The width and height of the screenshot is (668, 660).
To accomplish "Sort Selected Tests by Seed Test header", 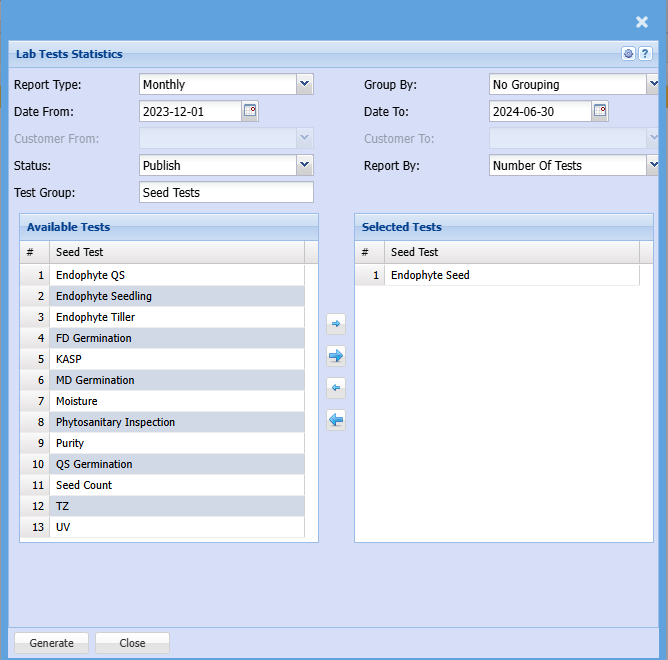I will (512, 252).
